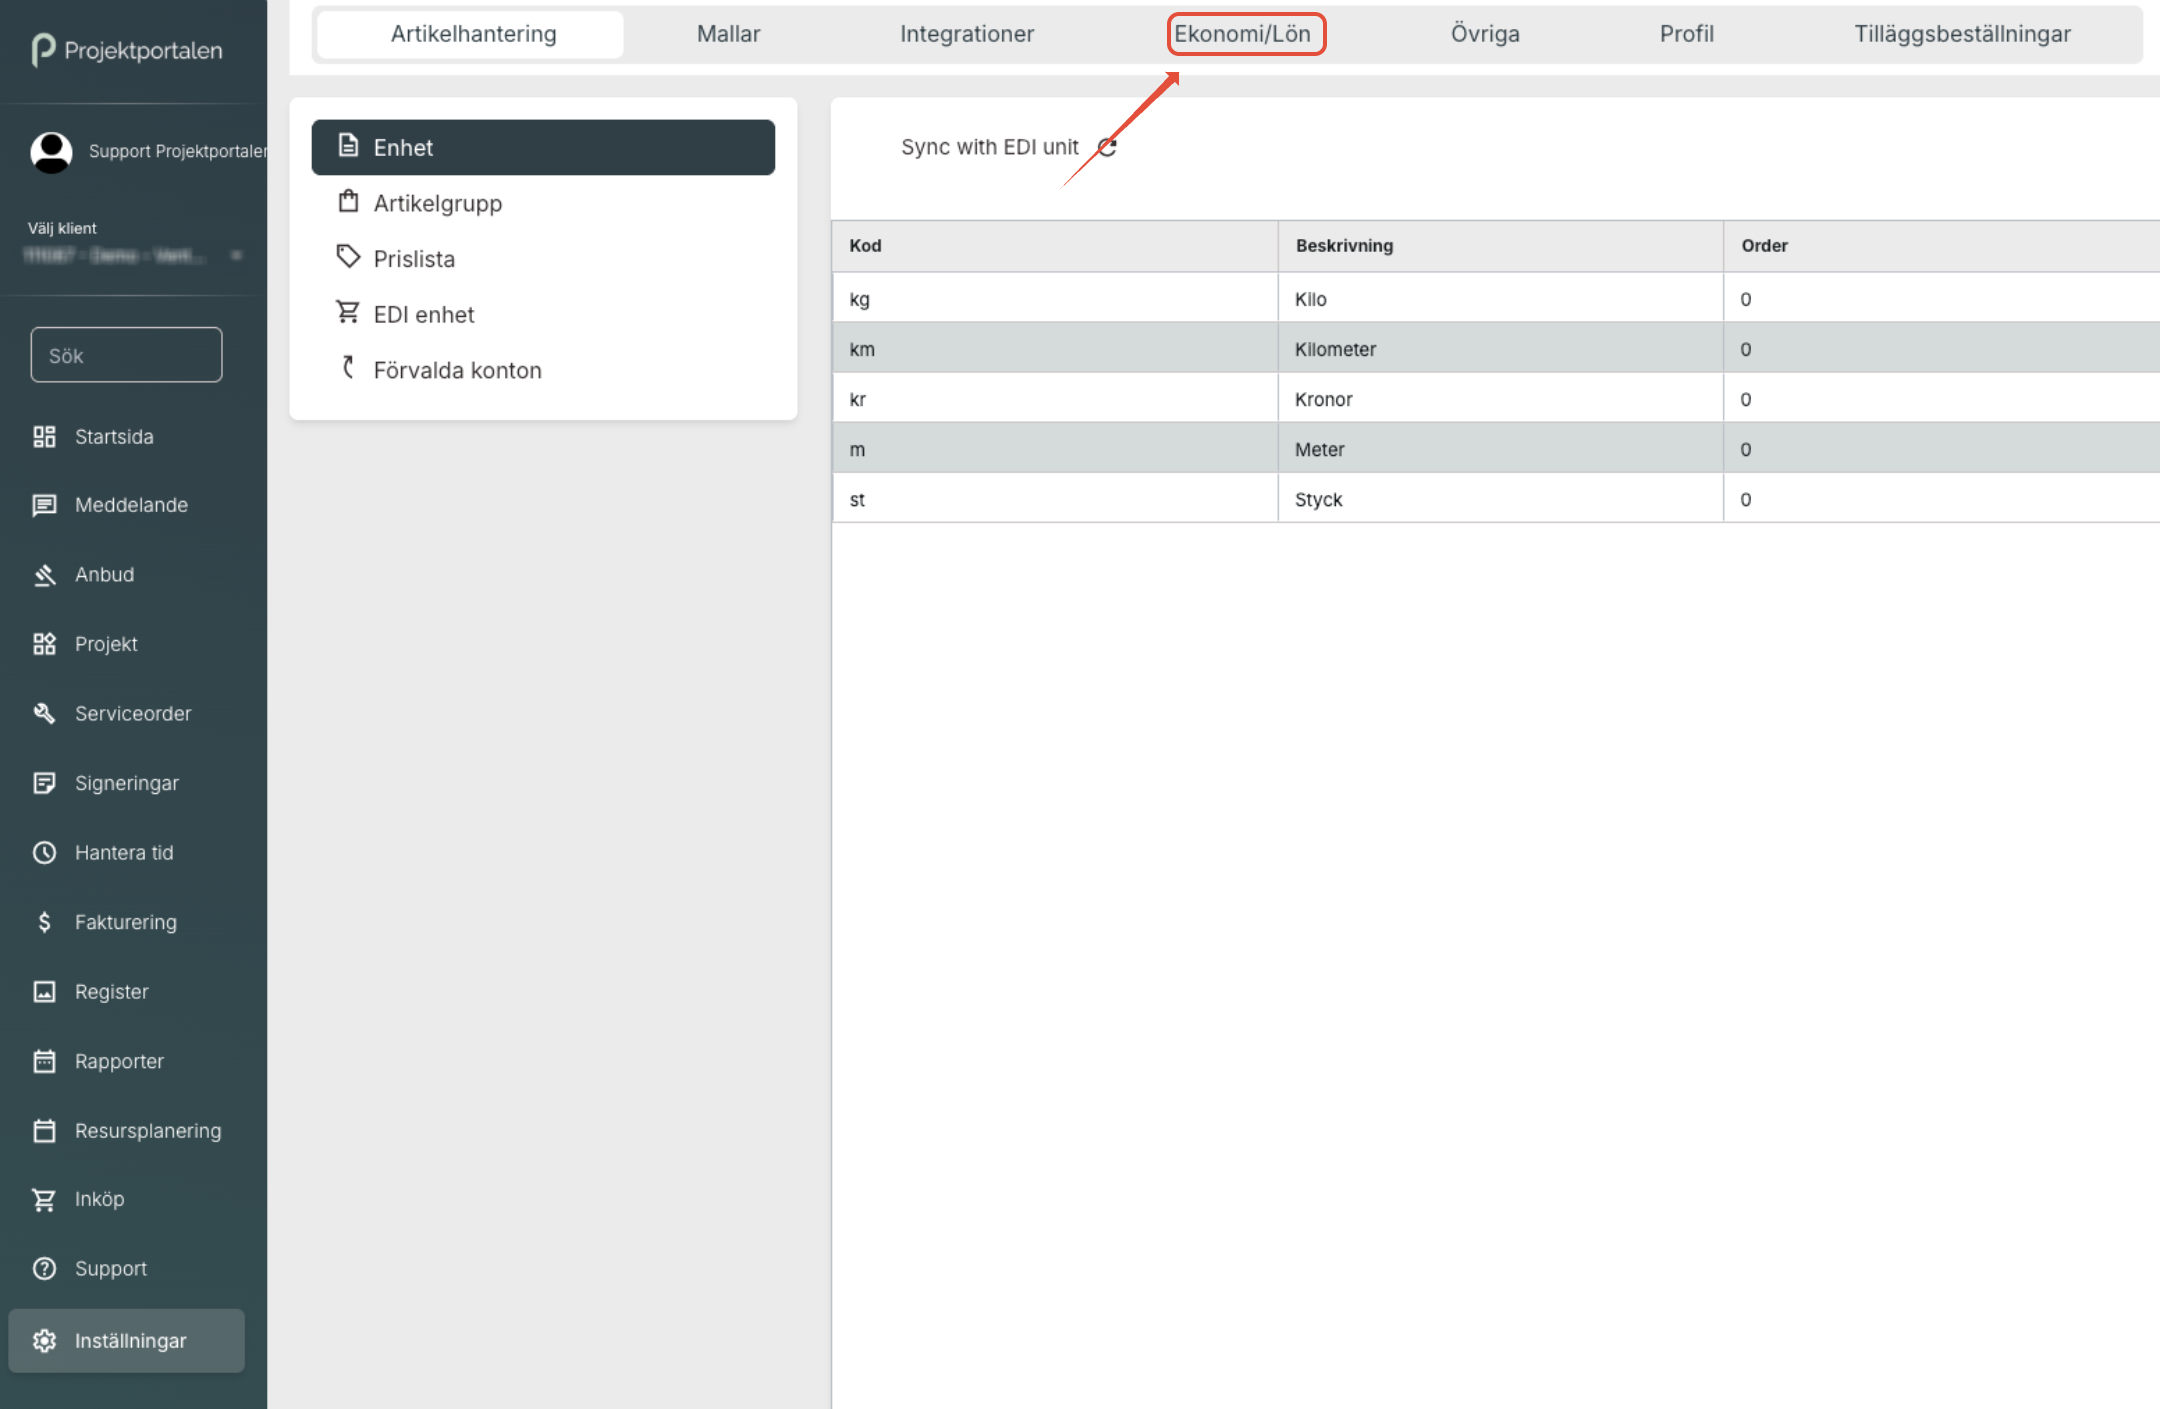
Task: Select Artikelgrupp in the left panel
Action: click(437, 203)
